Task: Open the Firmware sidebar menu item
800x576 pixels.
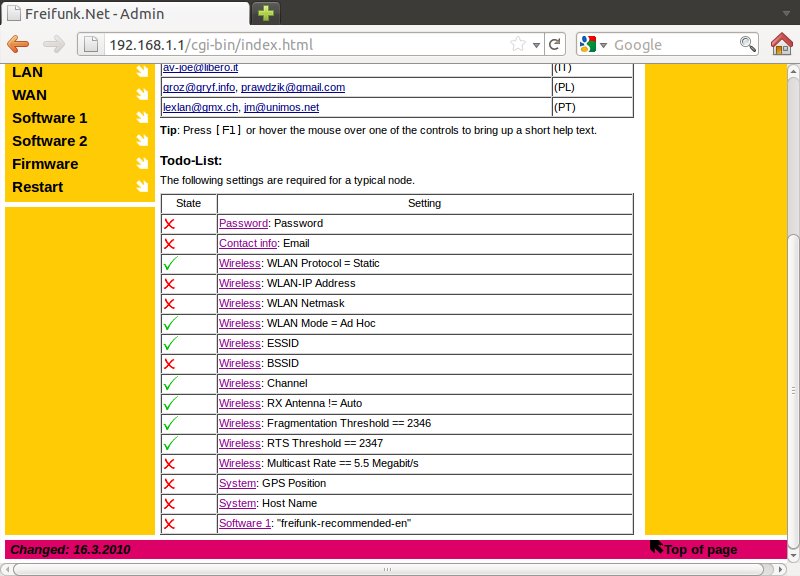Action: (x=45, y=164)
